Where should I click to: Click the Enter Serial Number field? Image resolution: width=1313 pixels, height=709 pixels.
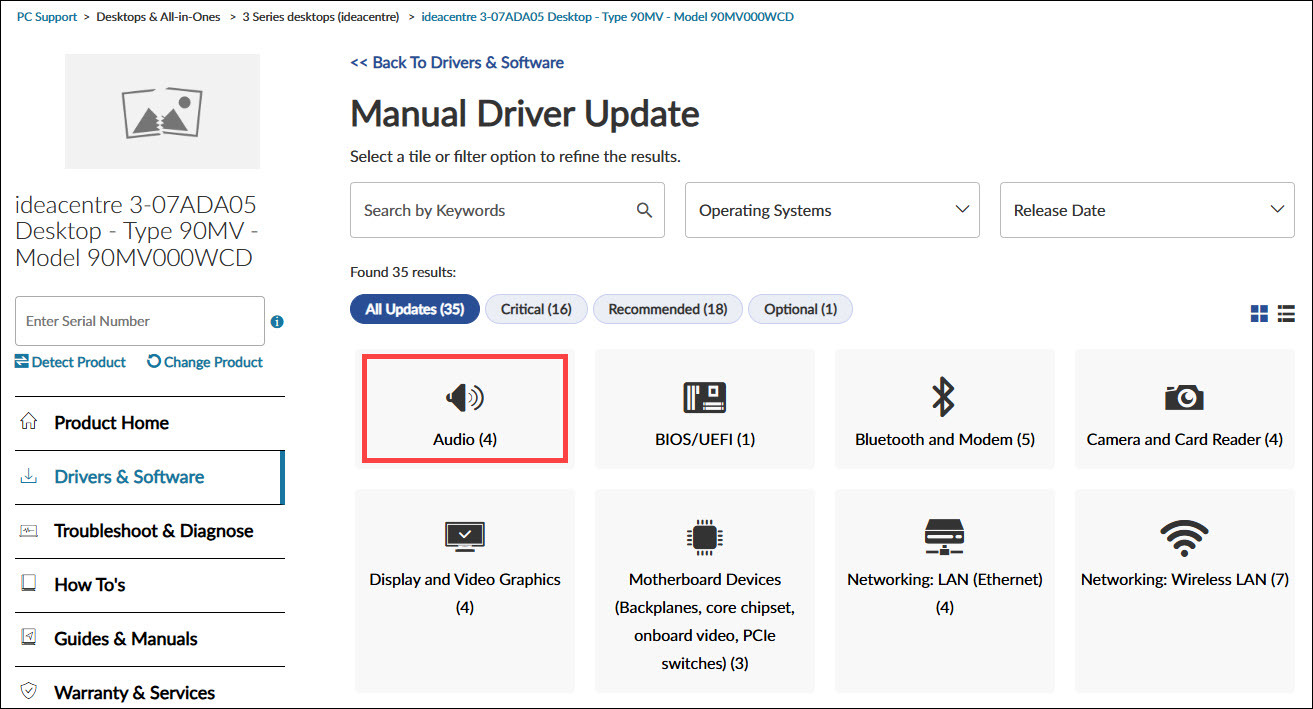click(140, 321)
